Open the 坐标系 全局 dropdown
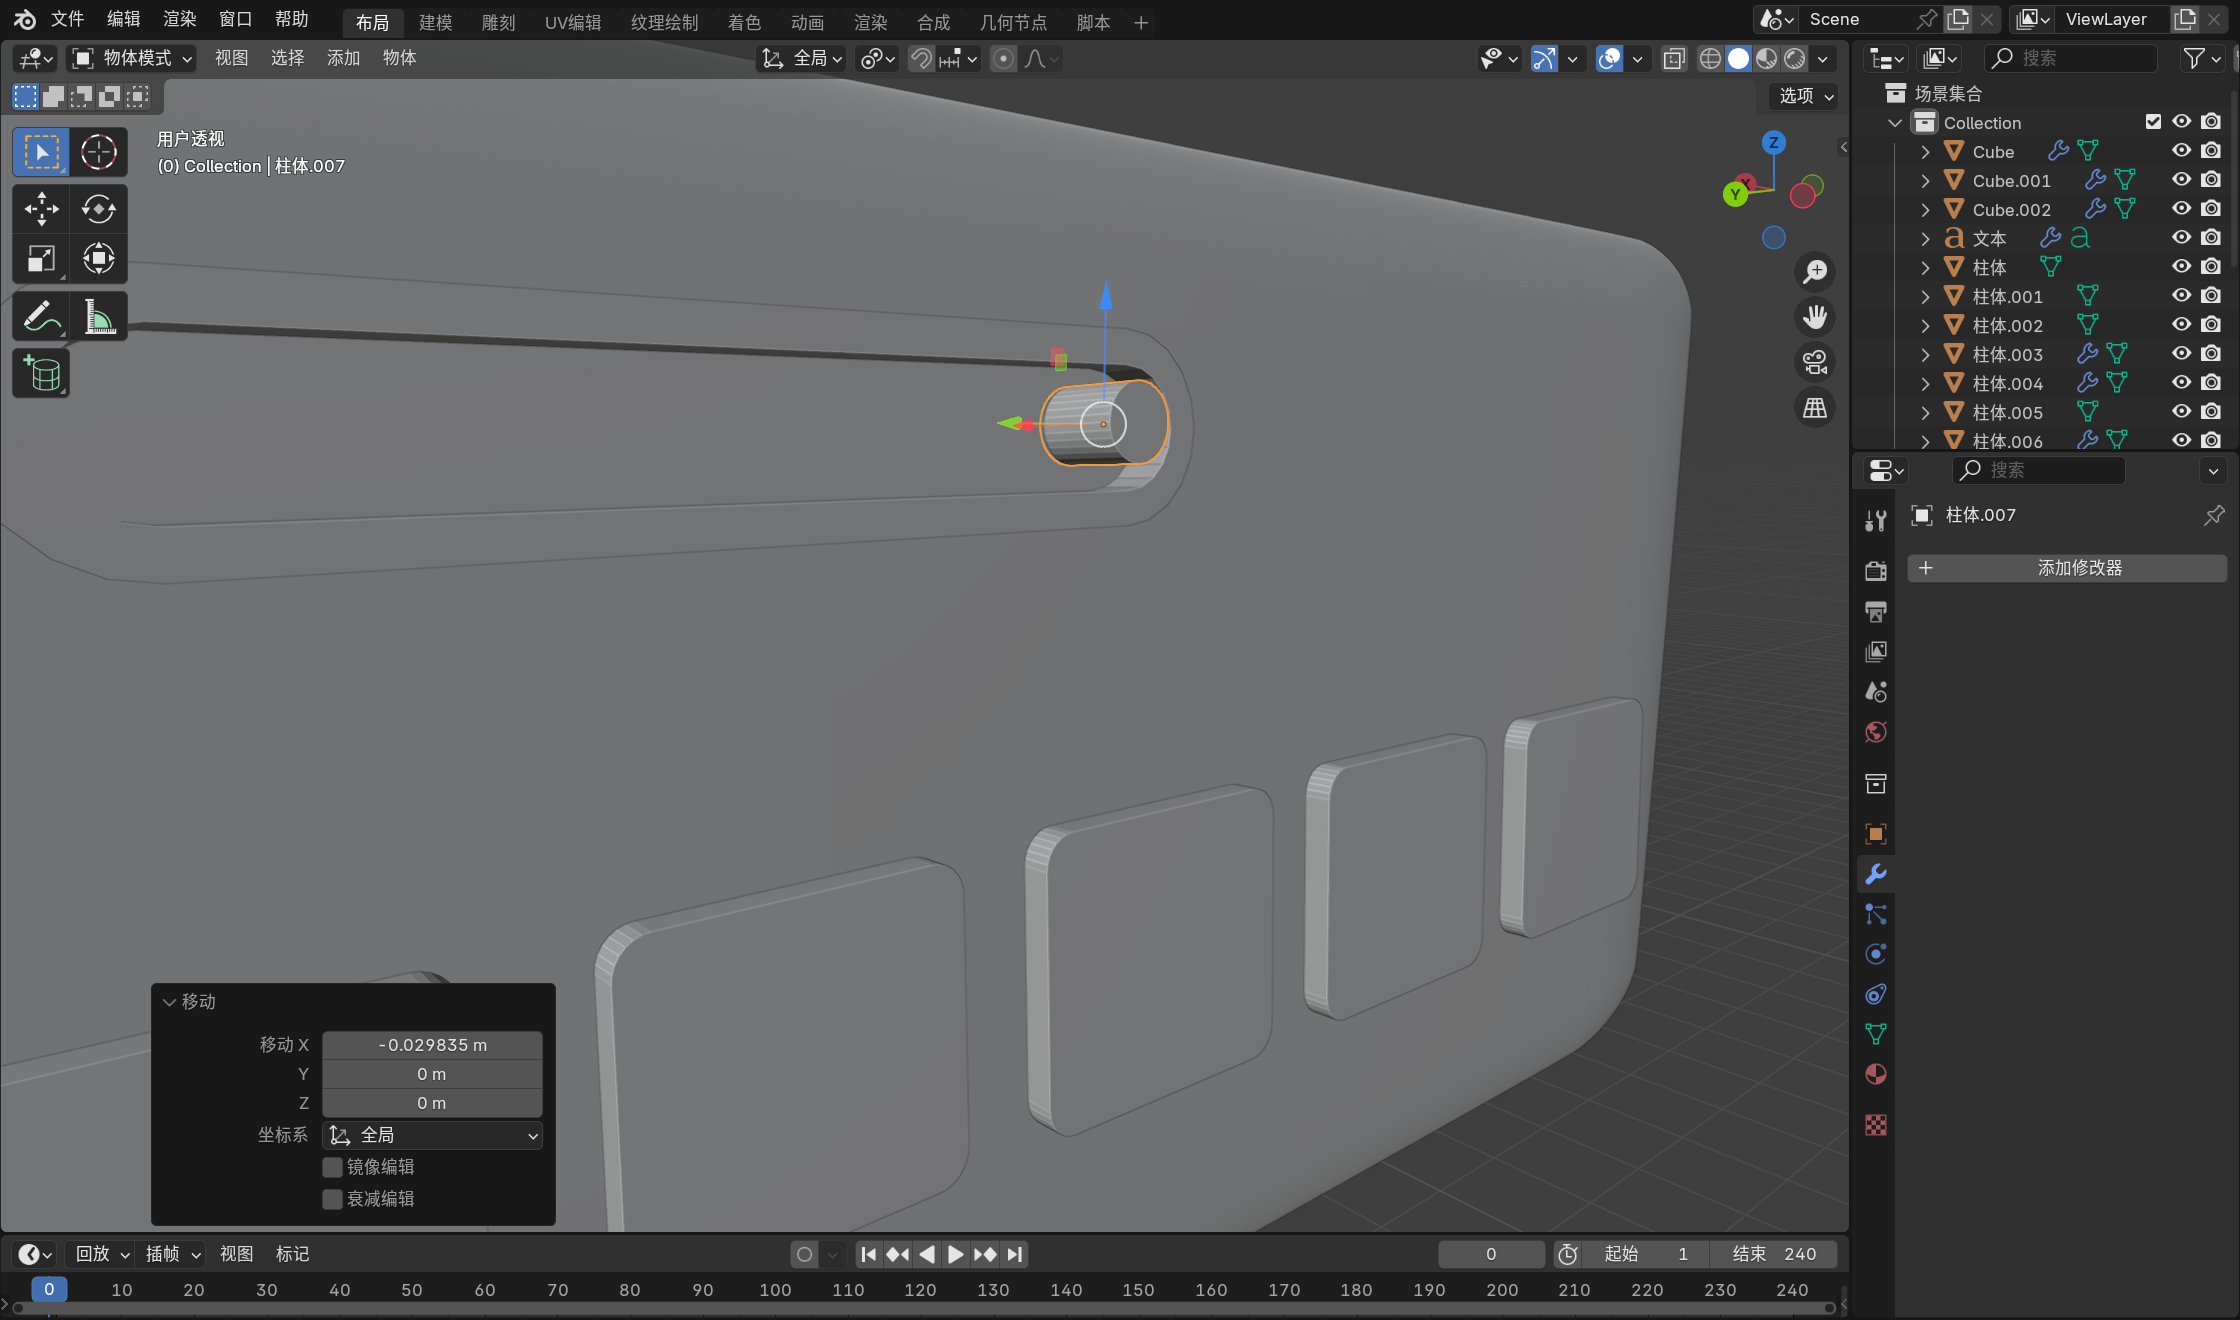 click(x=433, y=1135)
